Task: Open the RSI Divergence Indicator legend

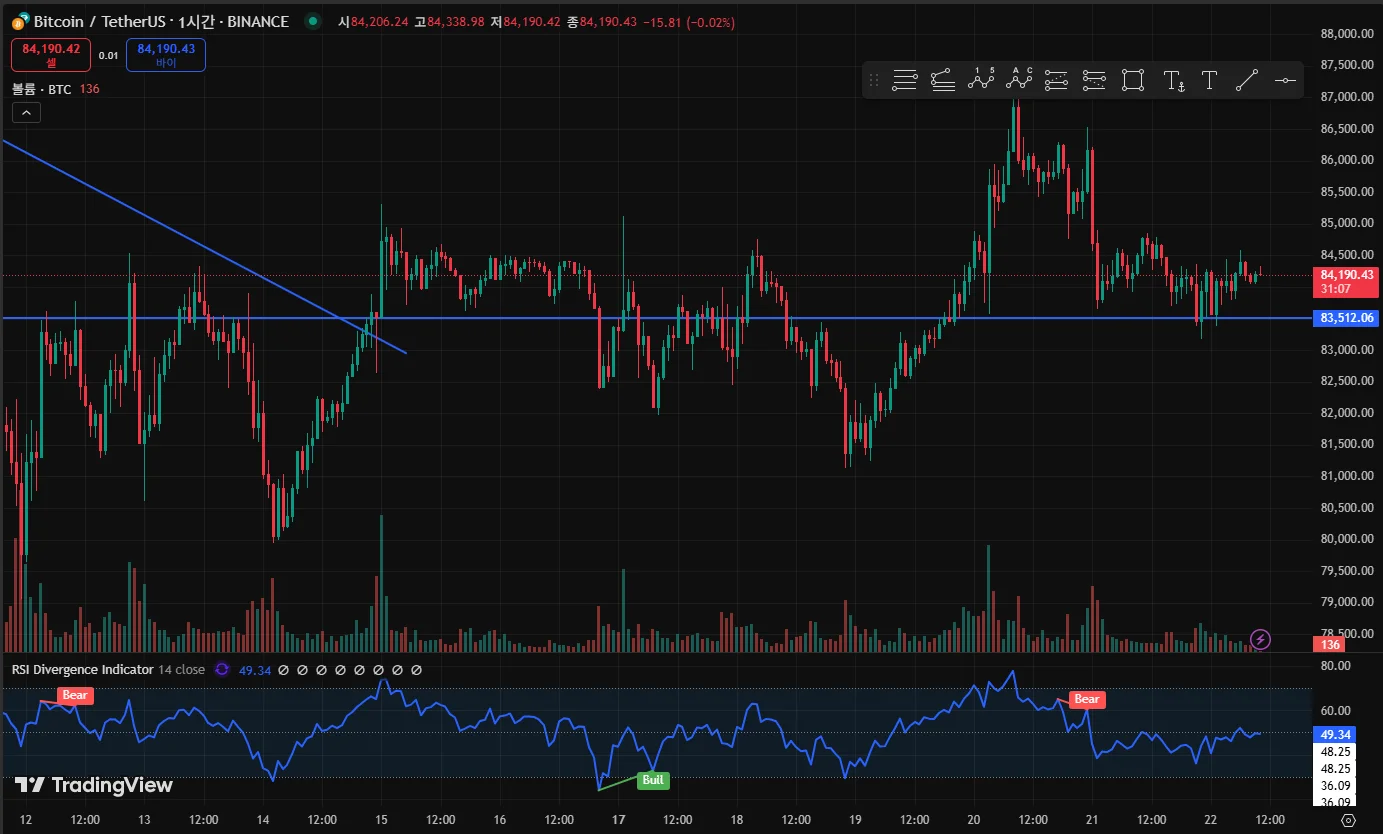Action: 82,670
